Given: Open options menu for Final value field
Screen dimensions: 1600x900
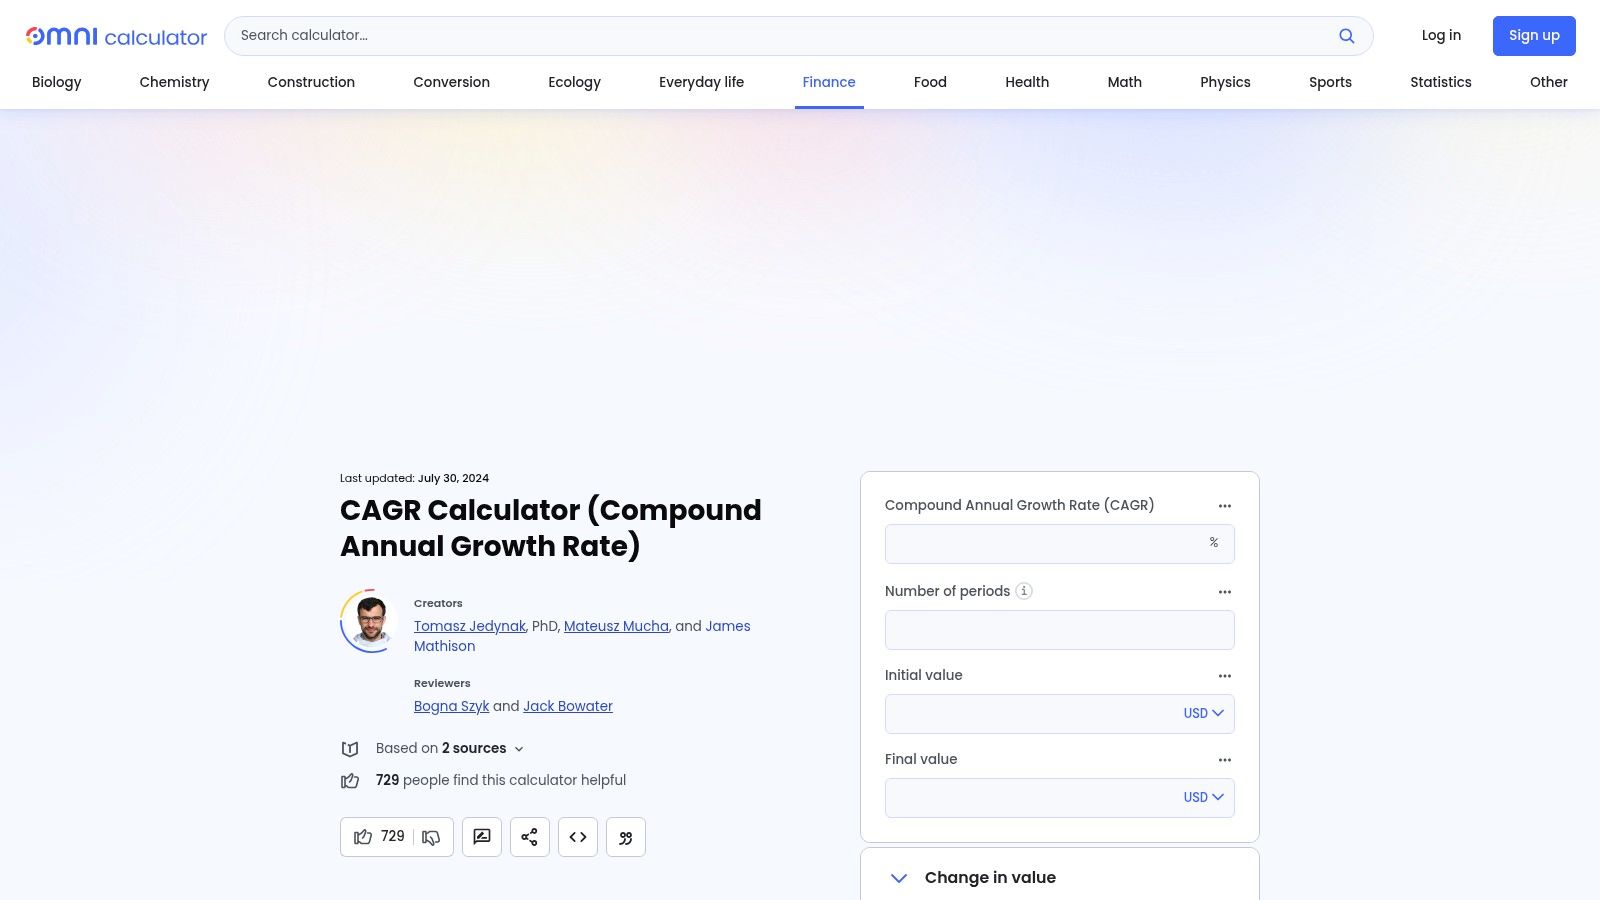Looking at the screenshot, I should coord(1225,760).
